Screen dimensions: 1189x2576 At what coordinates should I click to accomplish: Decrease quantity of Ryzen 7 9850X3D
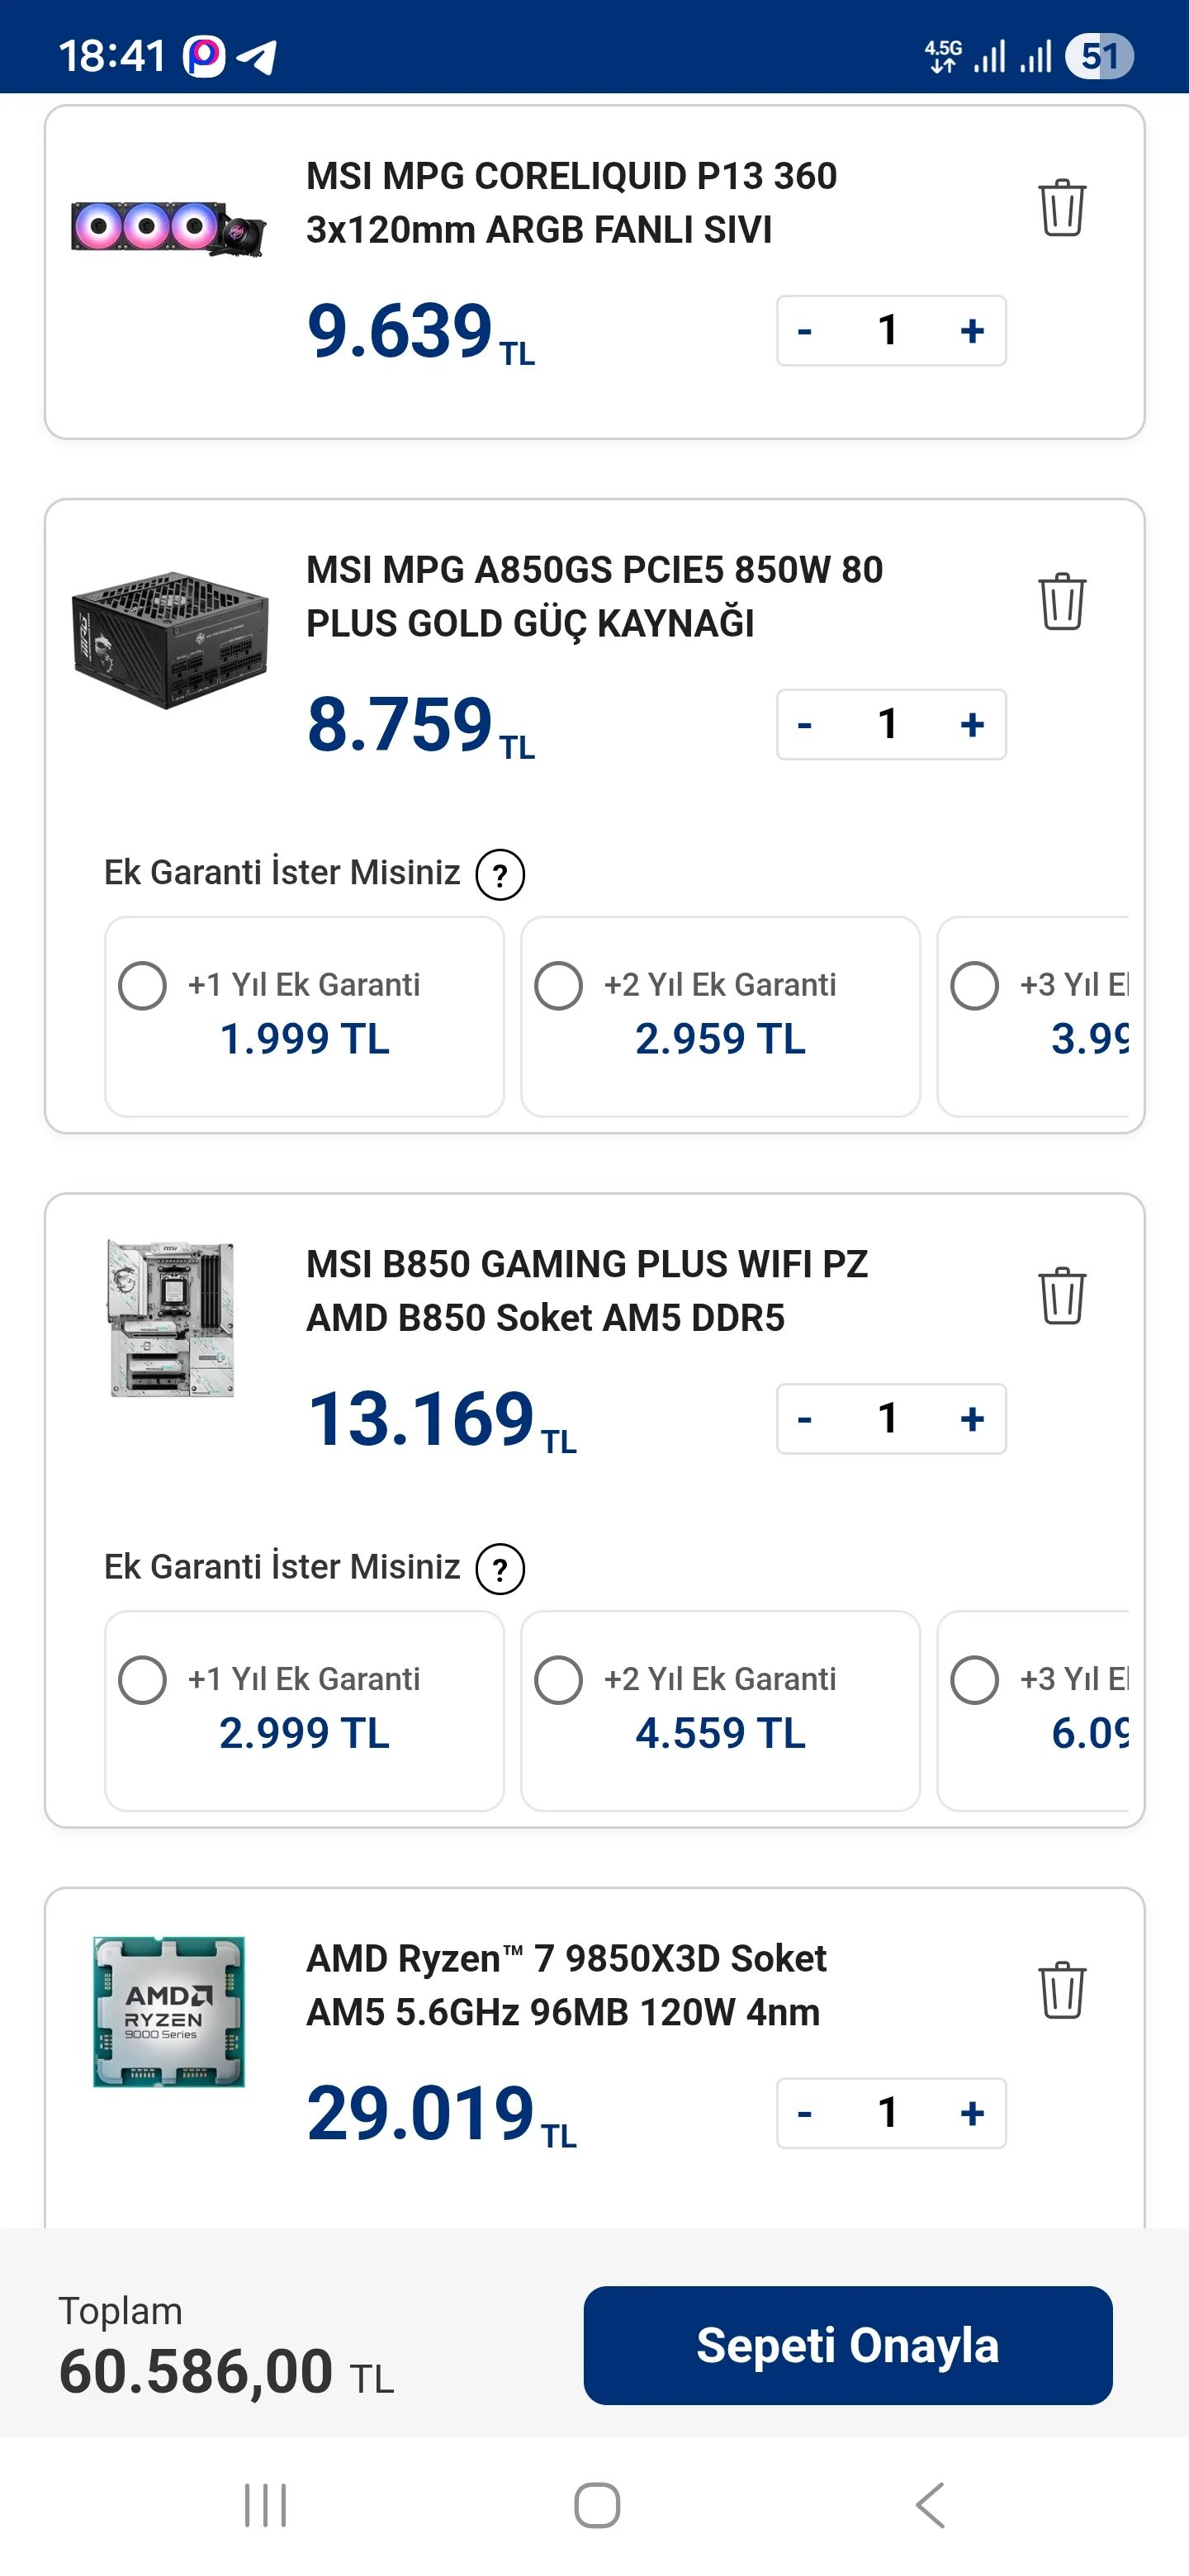[x=805, y=2113]
